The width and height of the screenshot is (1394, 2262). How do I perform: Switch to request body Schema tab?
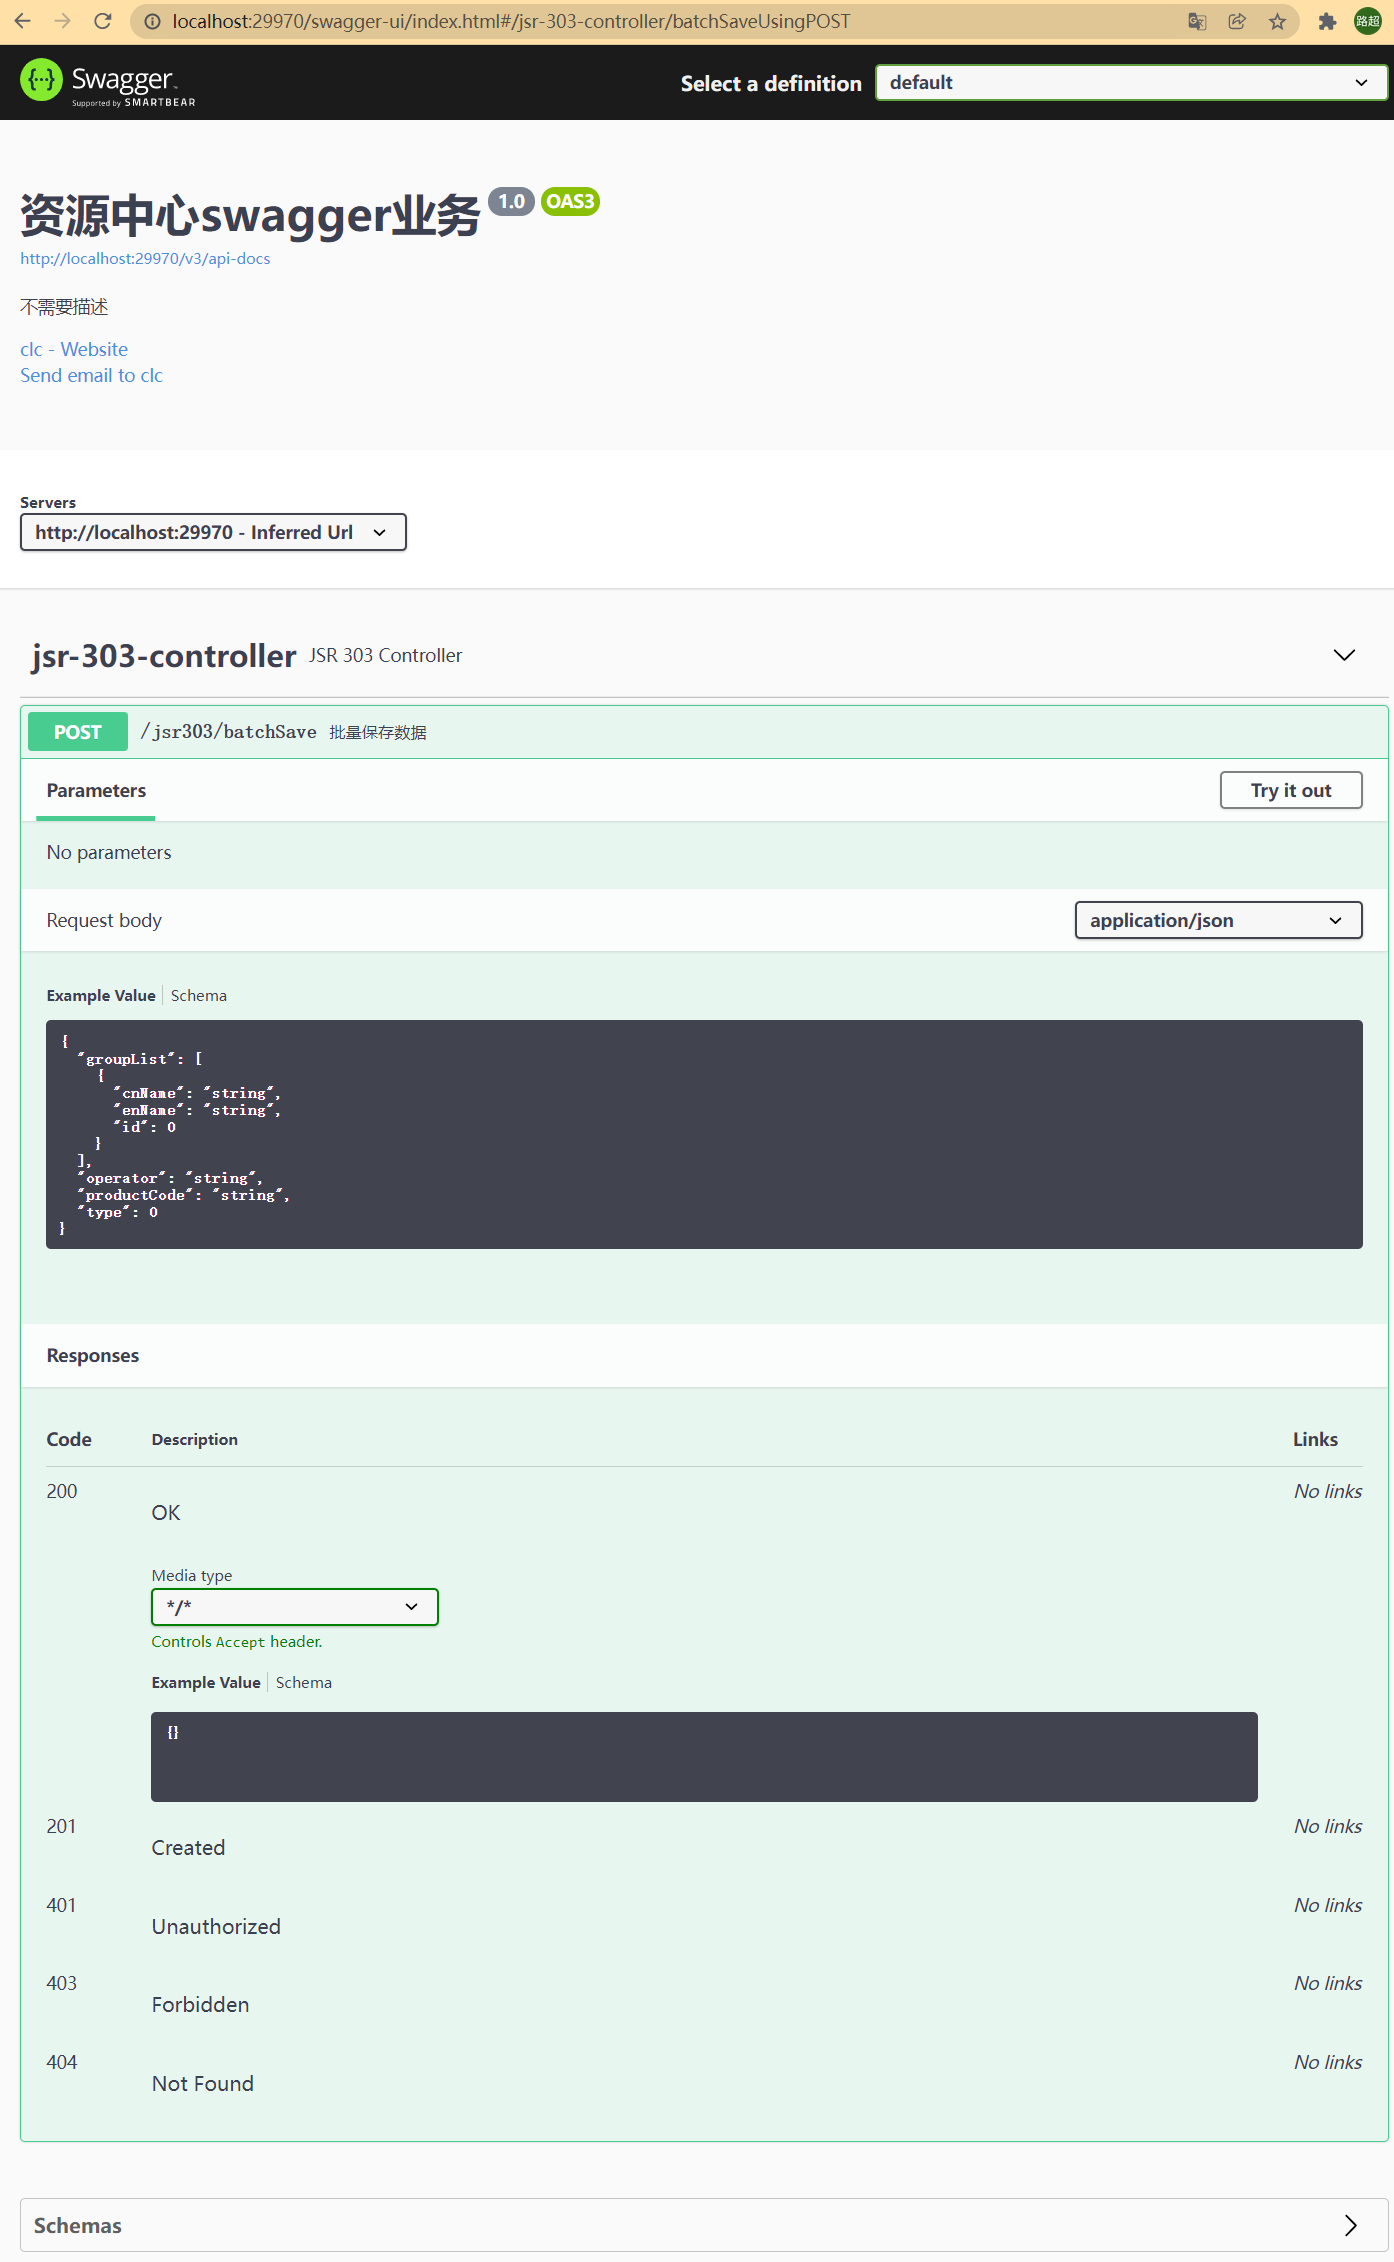click(199, 996)
